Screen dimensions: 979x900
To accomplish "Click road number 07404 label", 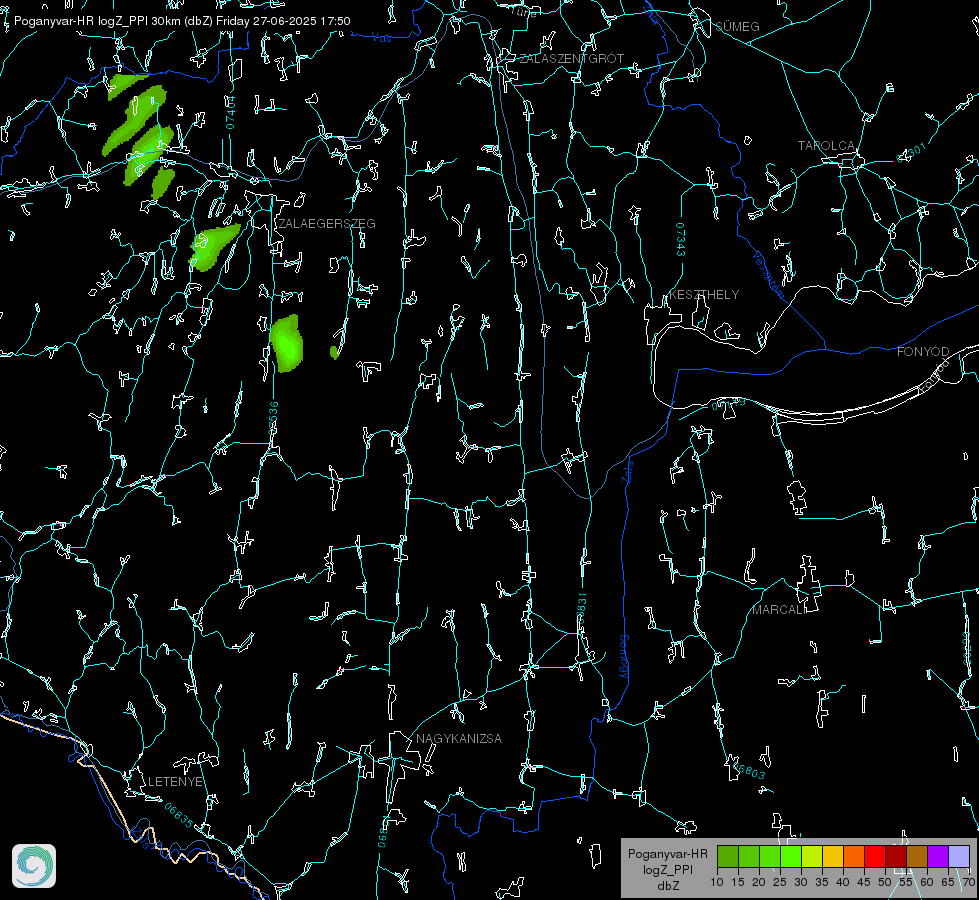I will (230, 113).
